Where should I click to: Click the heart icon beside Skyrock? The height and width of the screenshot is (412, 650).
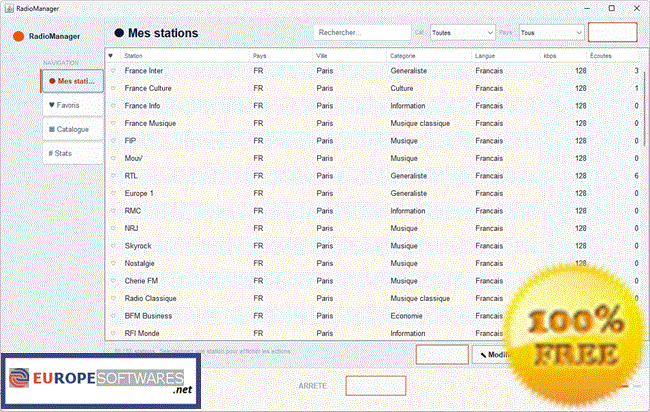pyautogui.click(x=113, y=246)
